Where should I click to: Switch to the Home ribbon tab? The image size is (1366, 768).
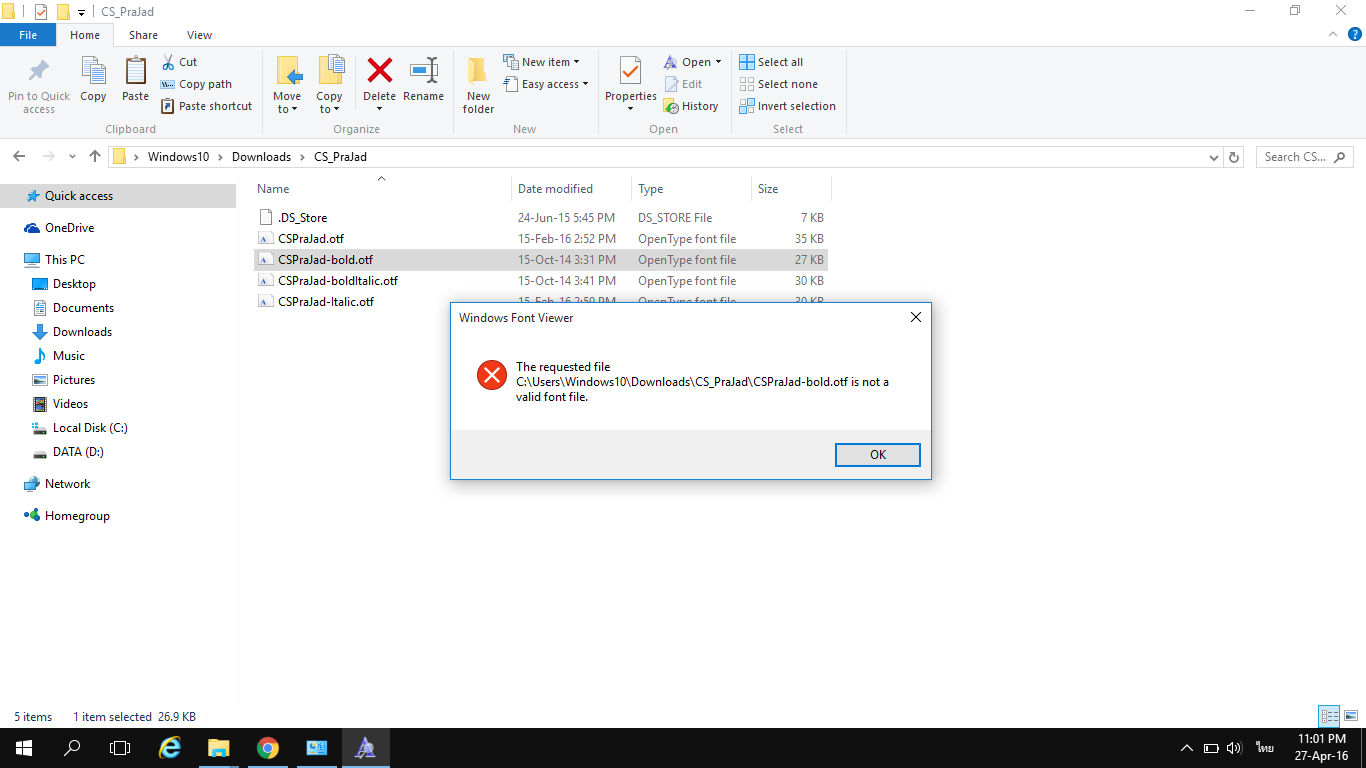pyautogui.click(x=85, y=35)
